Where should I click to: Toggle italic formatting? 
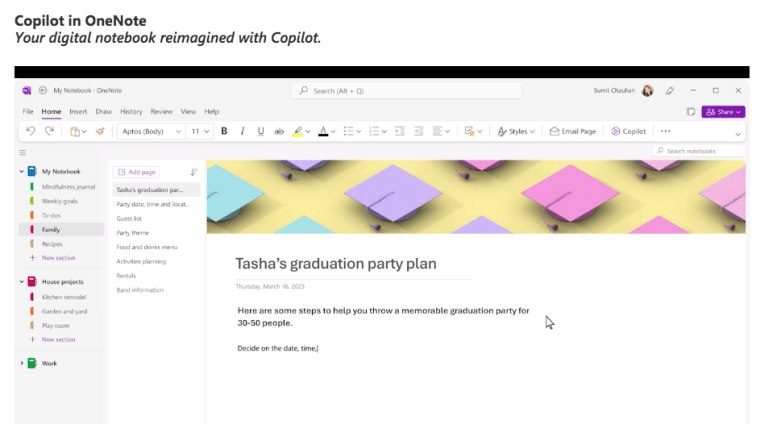pos(242,131)
